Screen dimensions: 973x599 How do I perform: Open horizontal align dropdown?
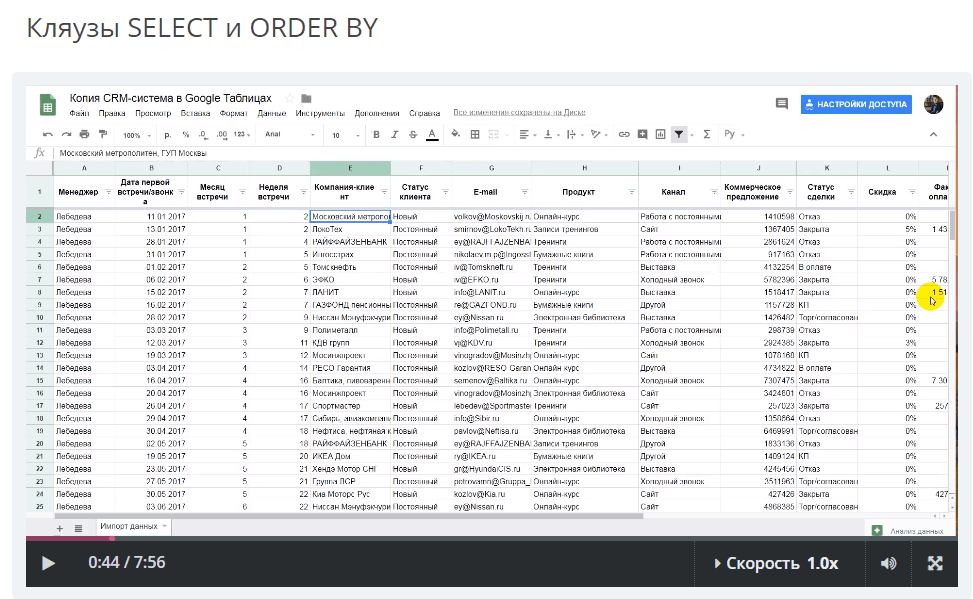point(527,134)
